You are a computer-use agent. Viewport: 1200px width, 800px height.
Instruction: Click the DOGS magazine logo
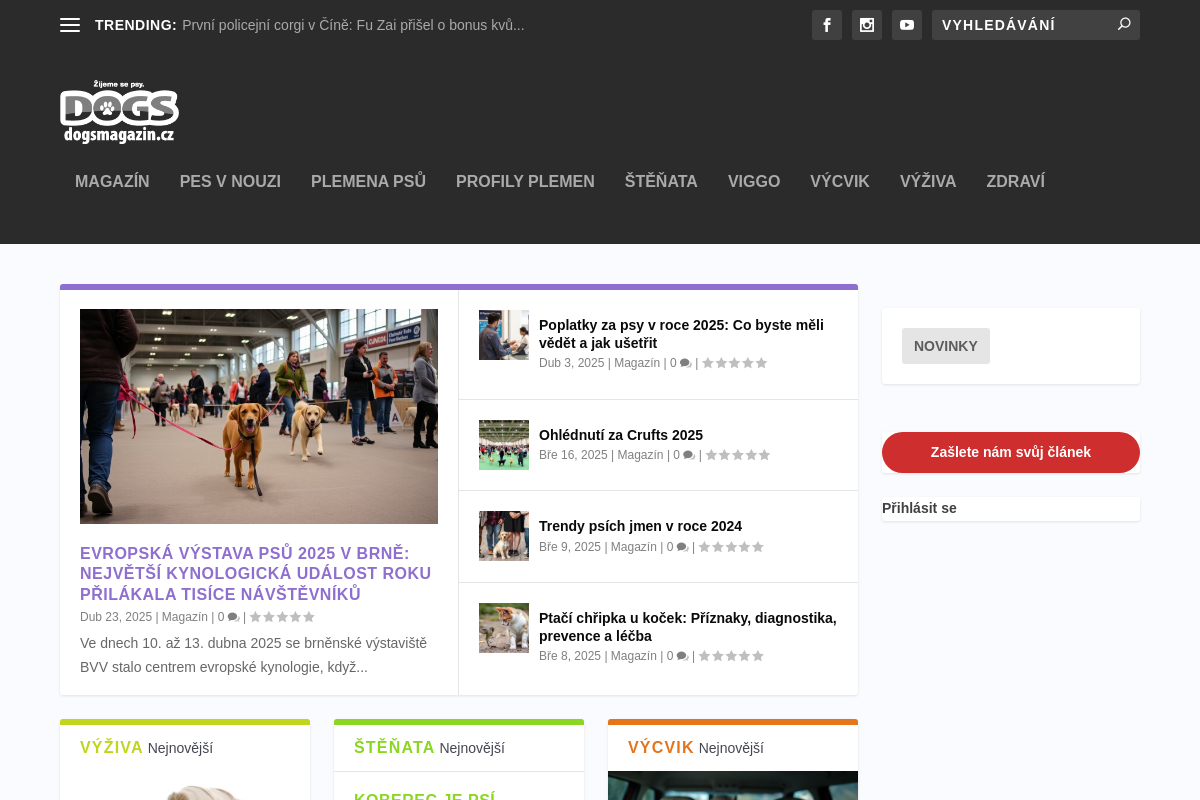point(119,110)
